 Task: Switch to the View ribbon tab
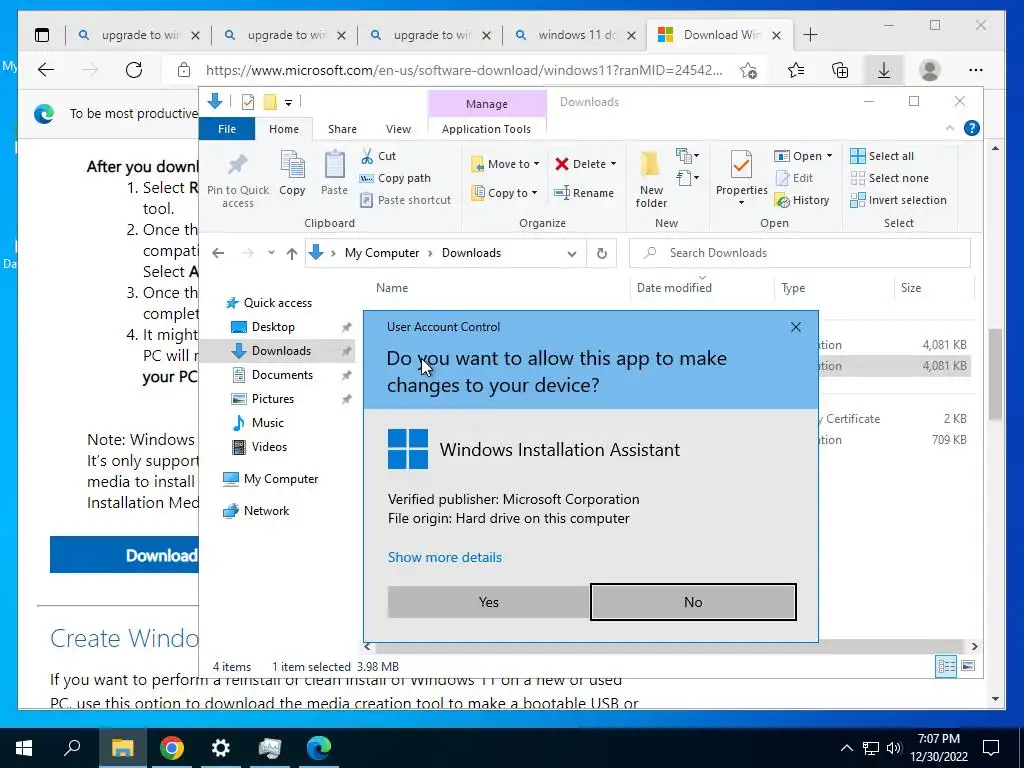click(398, 129)
